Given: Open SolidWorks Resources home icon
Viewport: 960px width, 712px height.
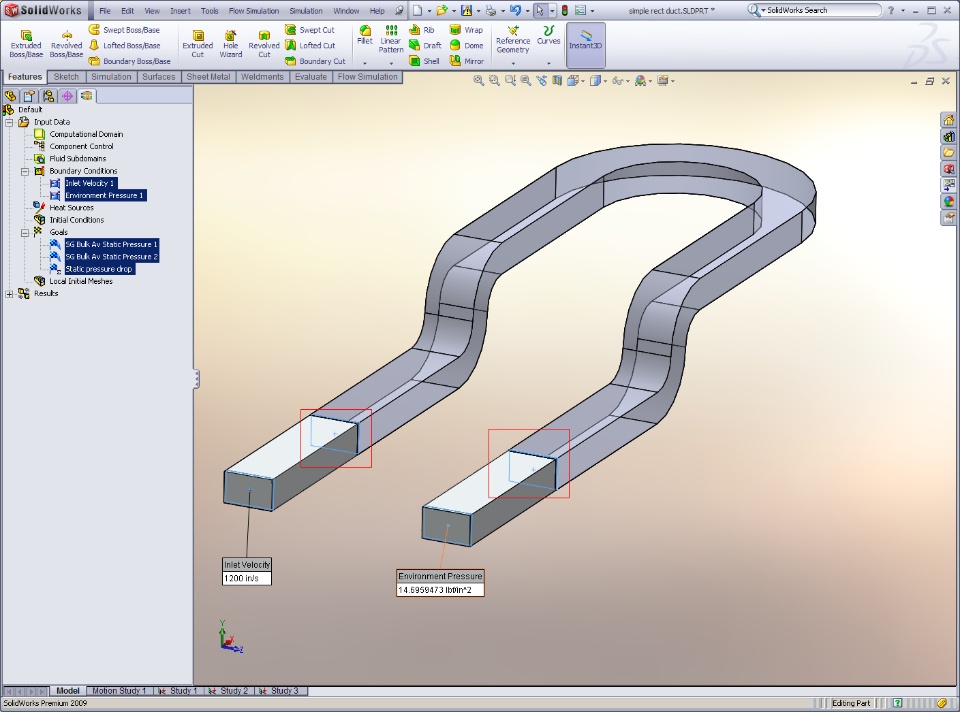Looking at the screenshot, I should 948,120.
